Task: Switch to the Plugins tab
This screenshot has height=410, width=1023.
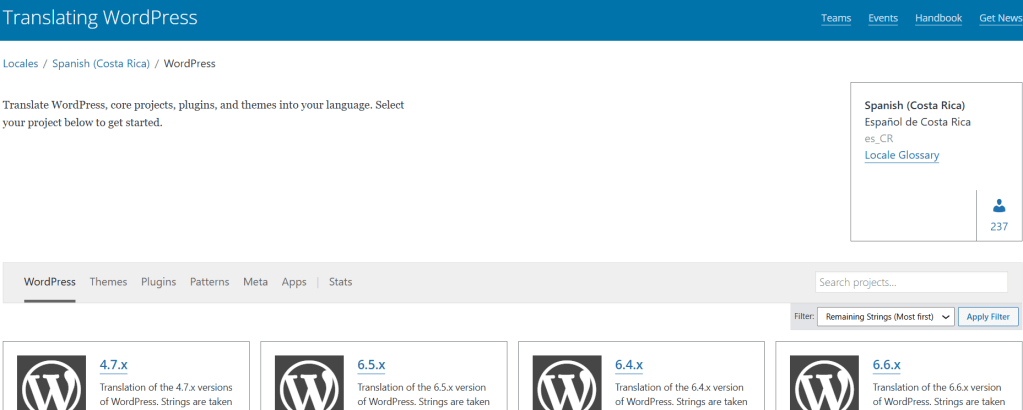Action: 159,282
